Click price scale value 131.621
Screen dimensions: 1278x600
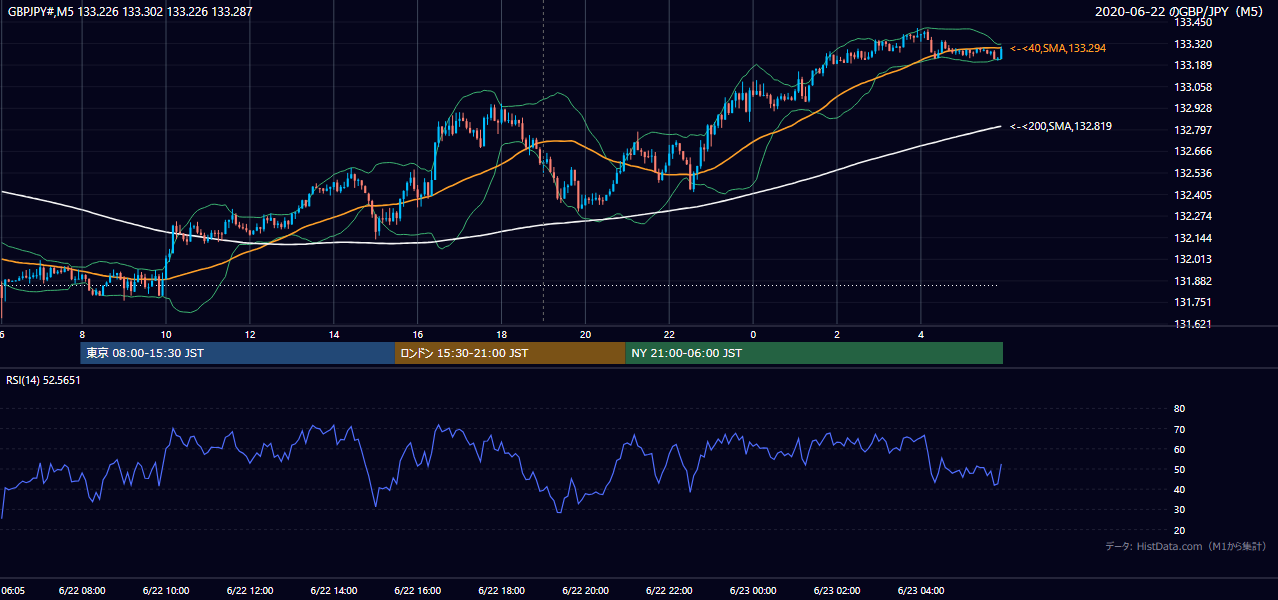coord(1193,324)
